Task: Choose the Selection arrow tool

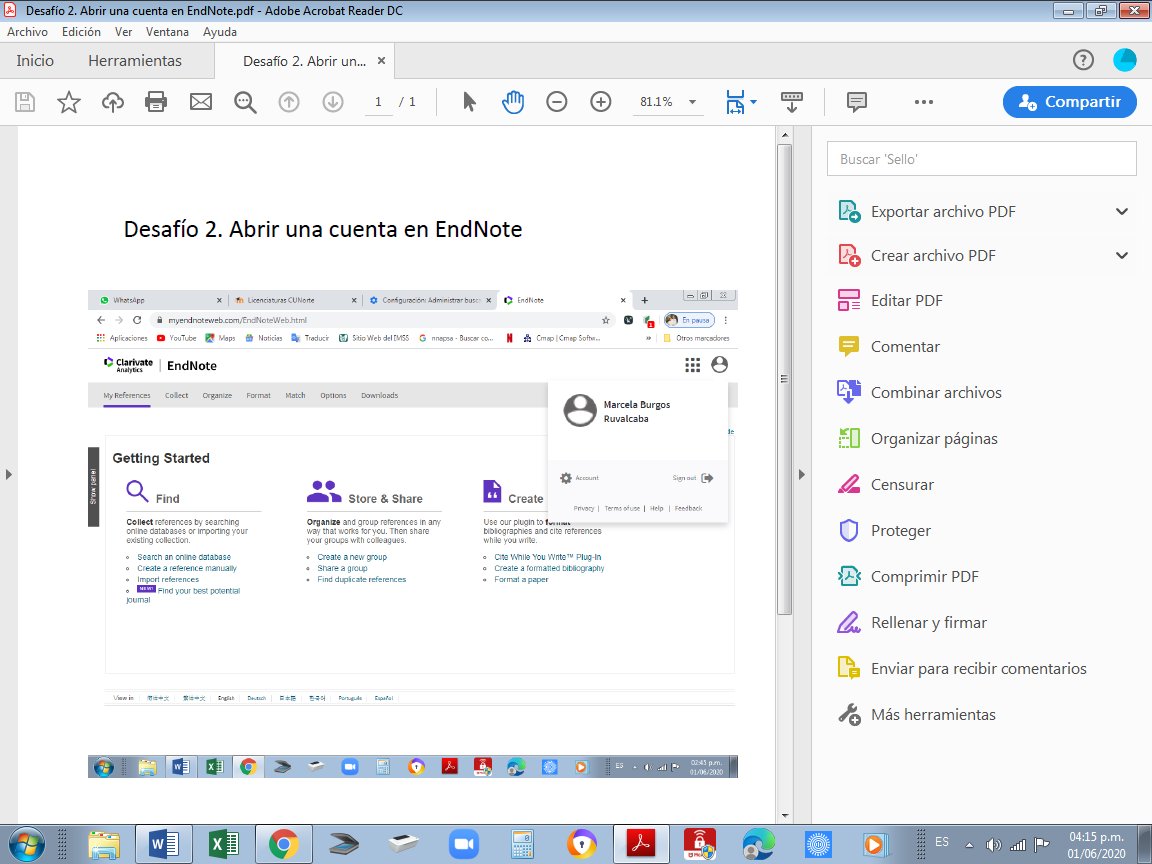Action: (469, 101)
